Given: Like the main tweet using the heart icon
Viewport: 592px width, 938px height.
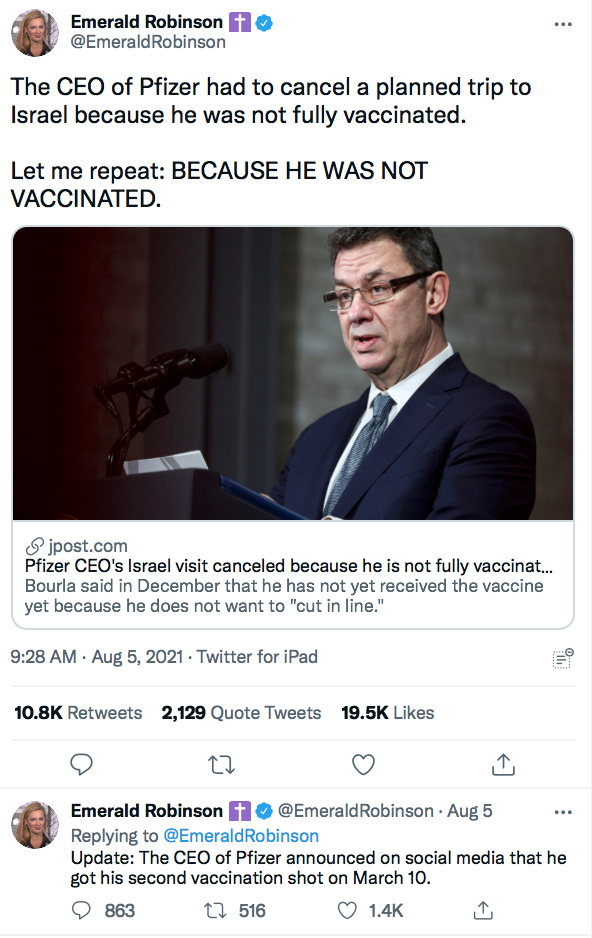Looking at the screenshot, I should point(363,763).
